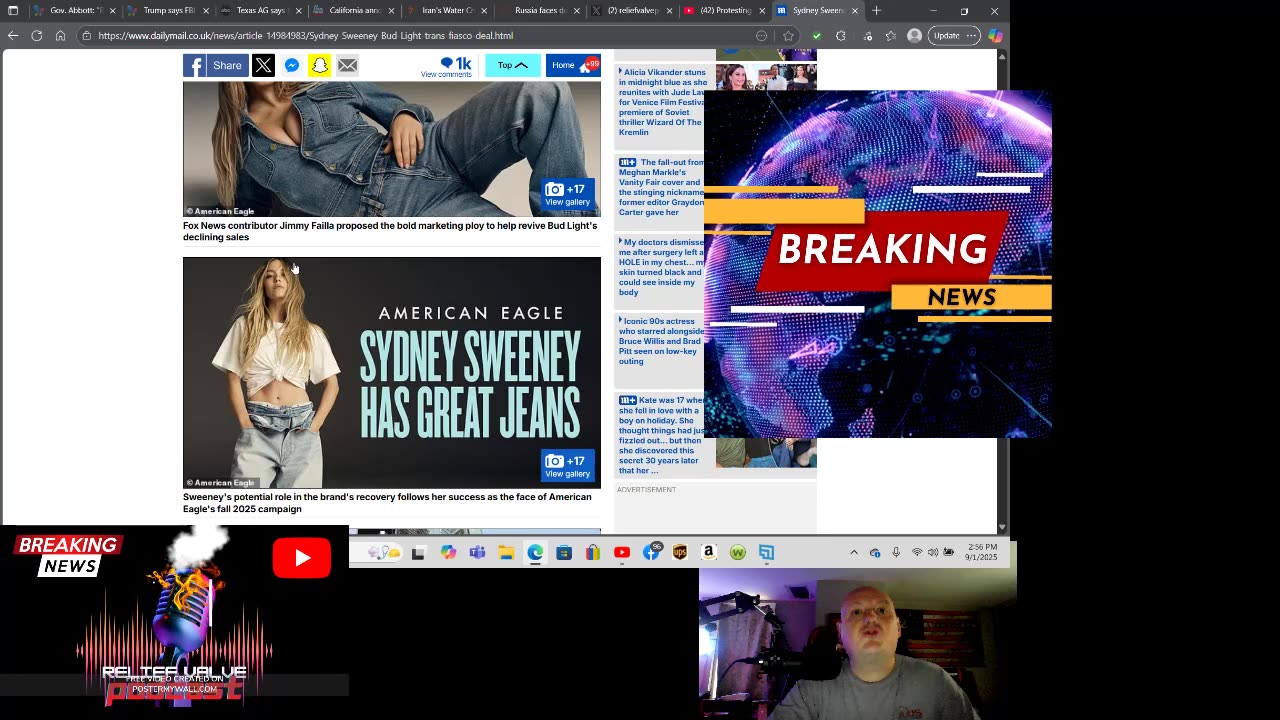This screenshot has height=720, width=1280.
Task: Click the YouTube play button overlay logo
Action: (301, 558)
